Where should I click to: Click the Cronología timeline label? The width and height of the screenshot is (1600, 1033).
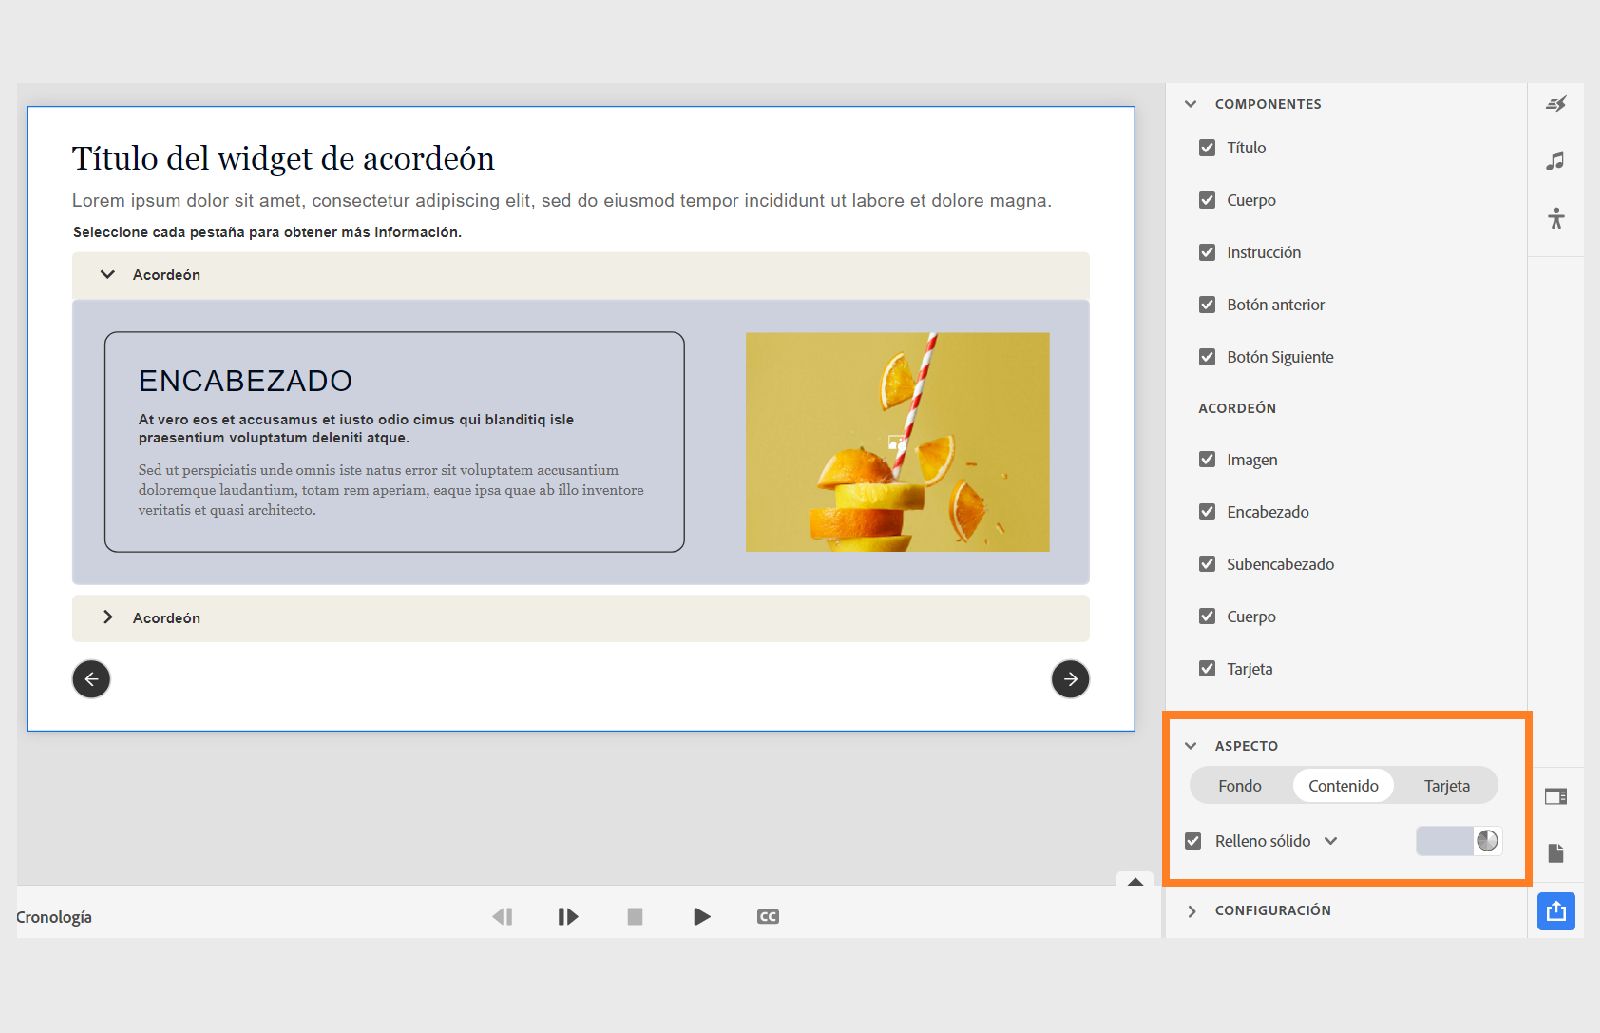click(x=54, y=917)
